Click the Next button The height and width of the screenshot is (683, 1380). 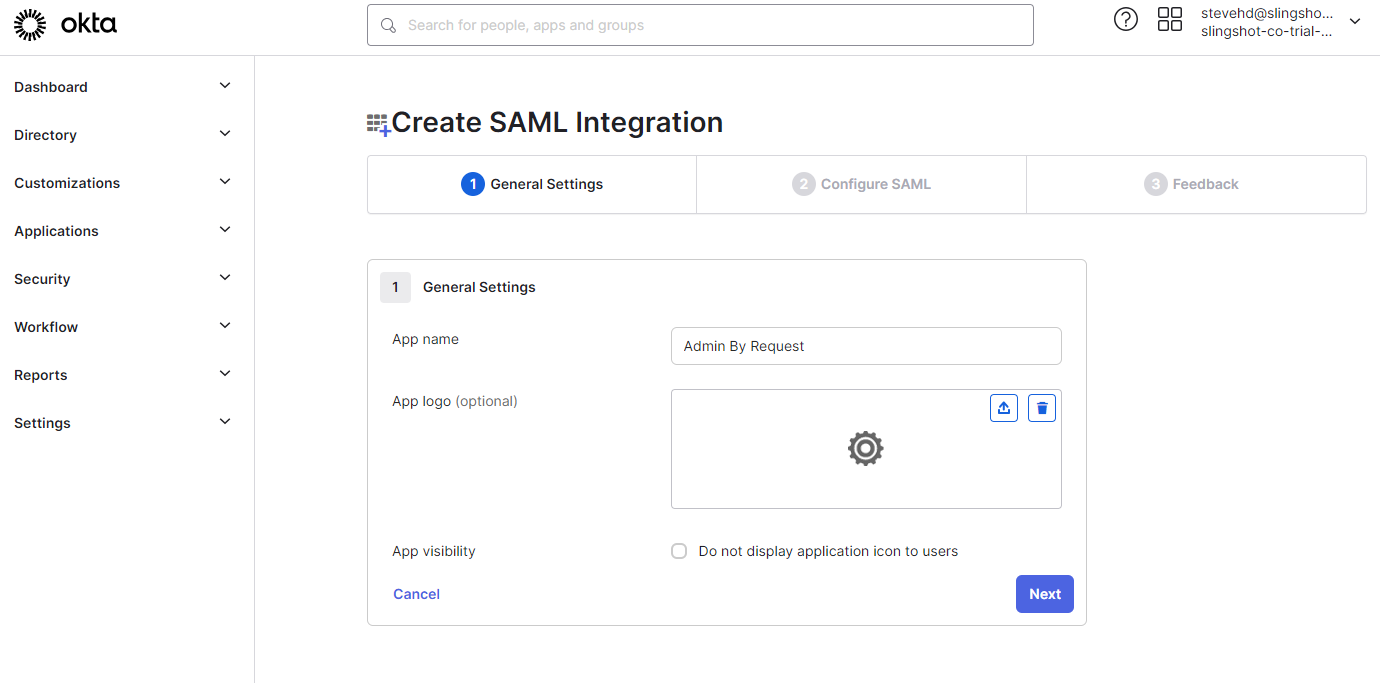(x=1045, y=594)
